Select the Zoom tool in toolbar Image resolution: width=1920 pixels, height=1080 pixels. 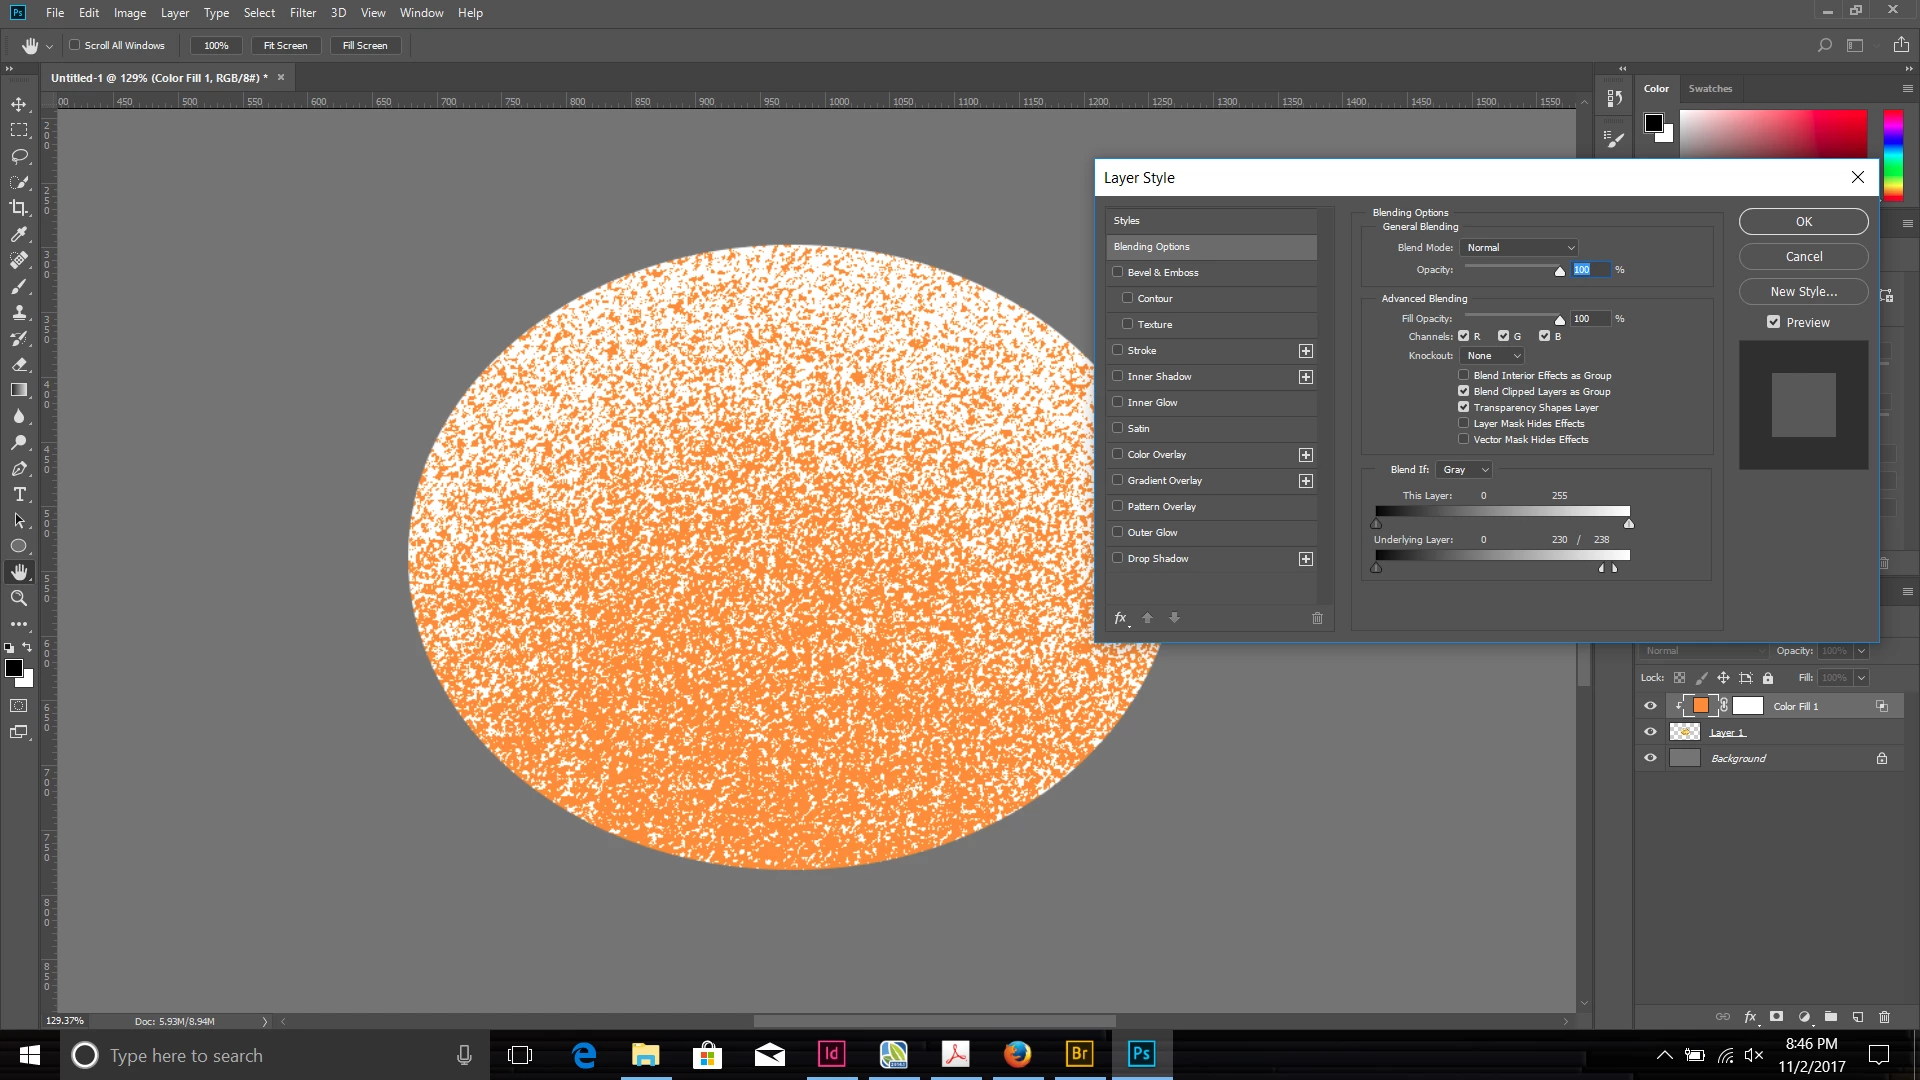[19, 598]
